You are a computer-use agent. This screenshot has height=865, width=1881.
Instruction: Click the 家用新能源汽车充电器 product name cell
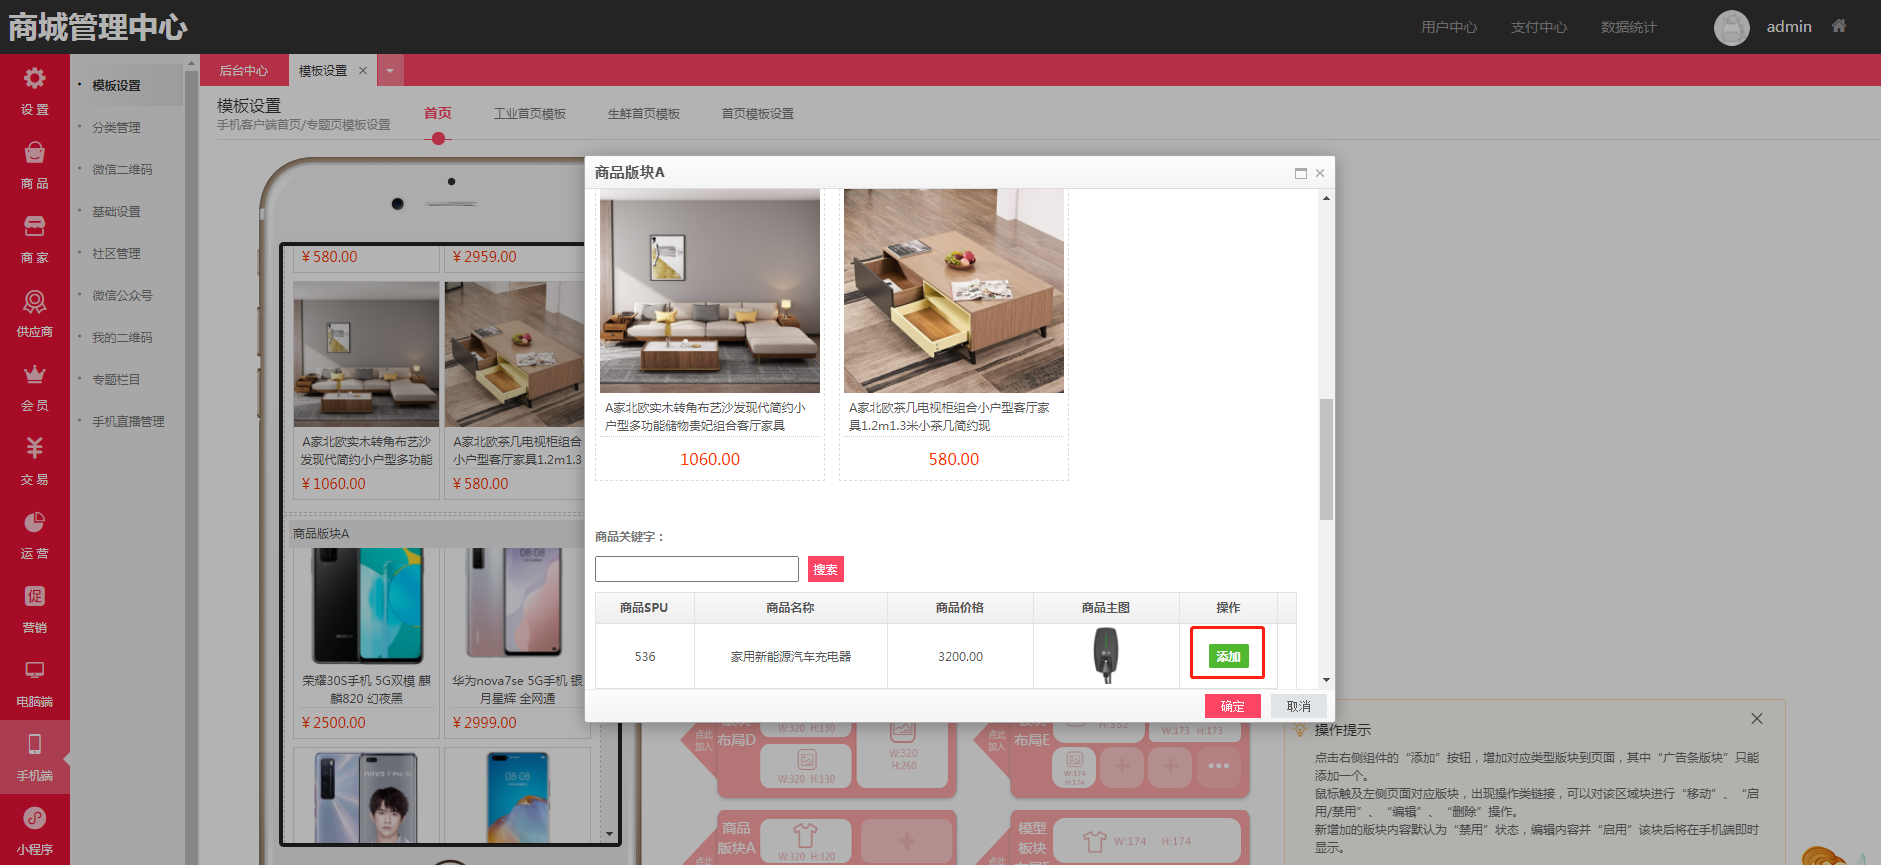coord(791,657)
